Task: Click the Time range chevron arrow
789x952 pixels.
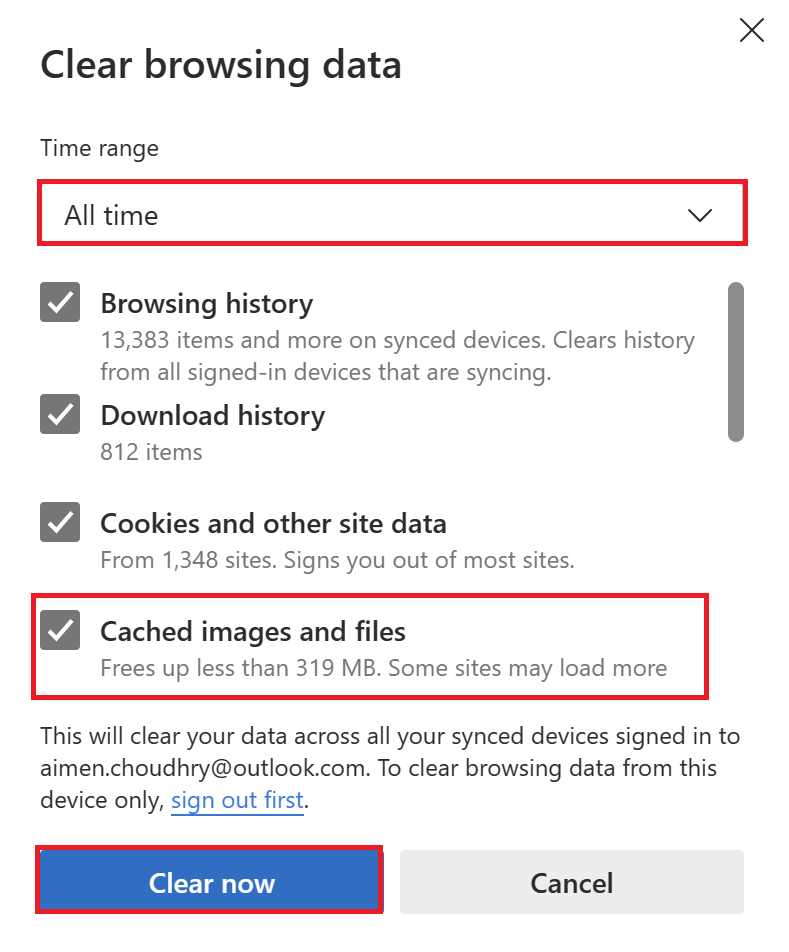Action: 700,215
